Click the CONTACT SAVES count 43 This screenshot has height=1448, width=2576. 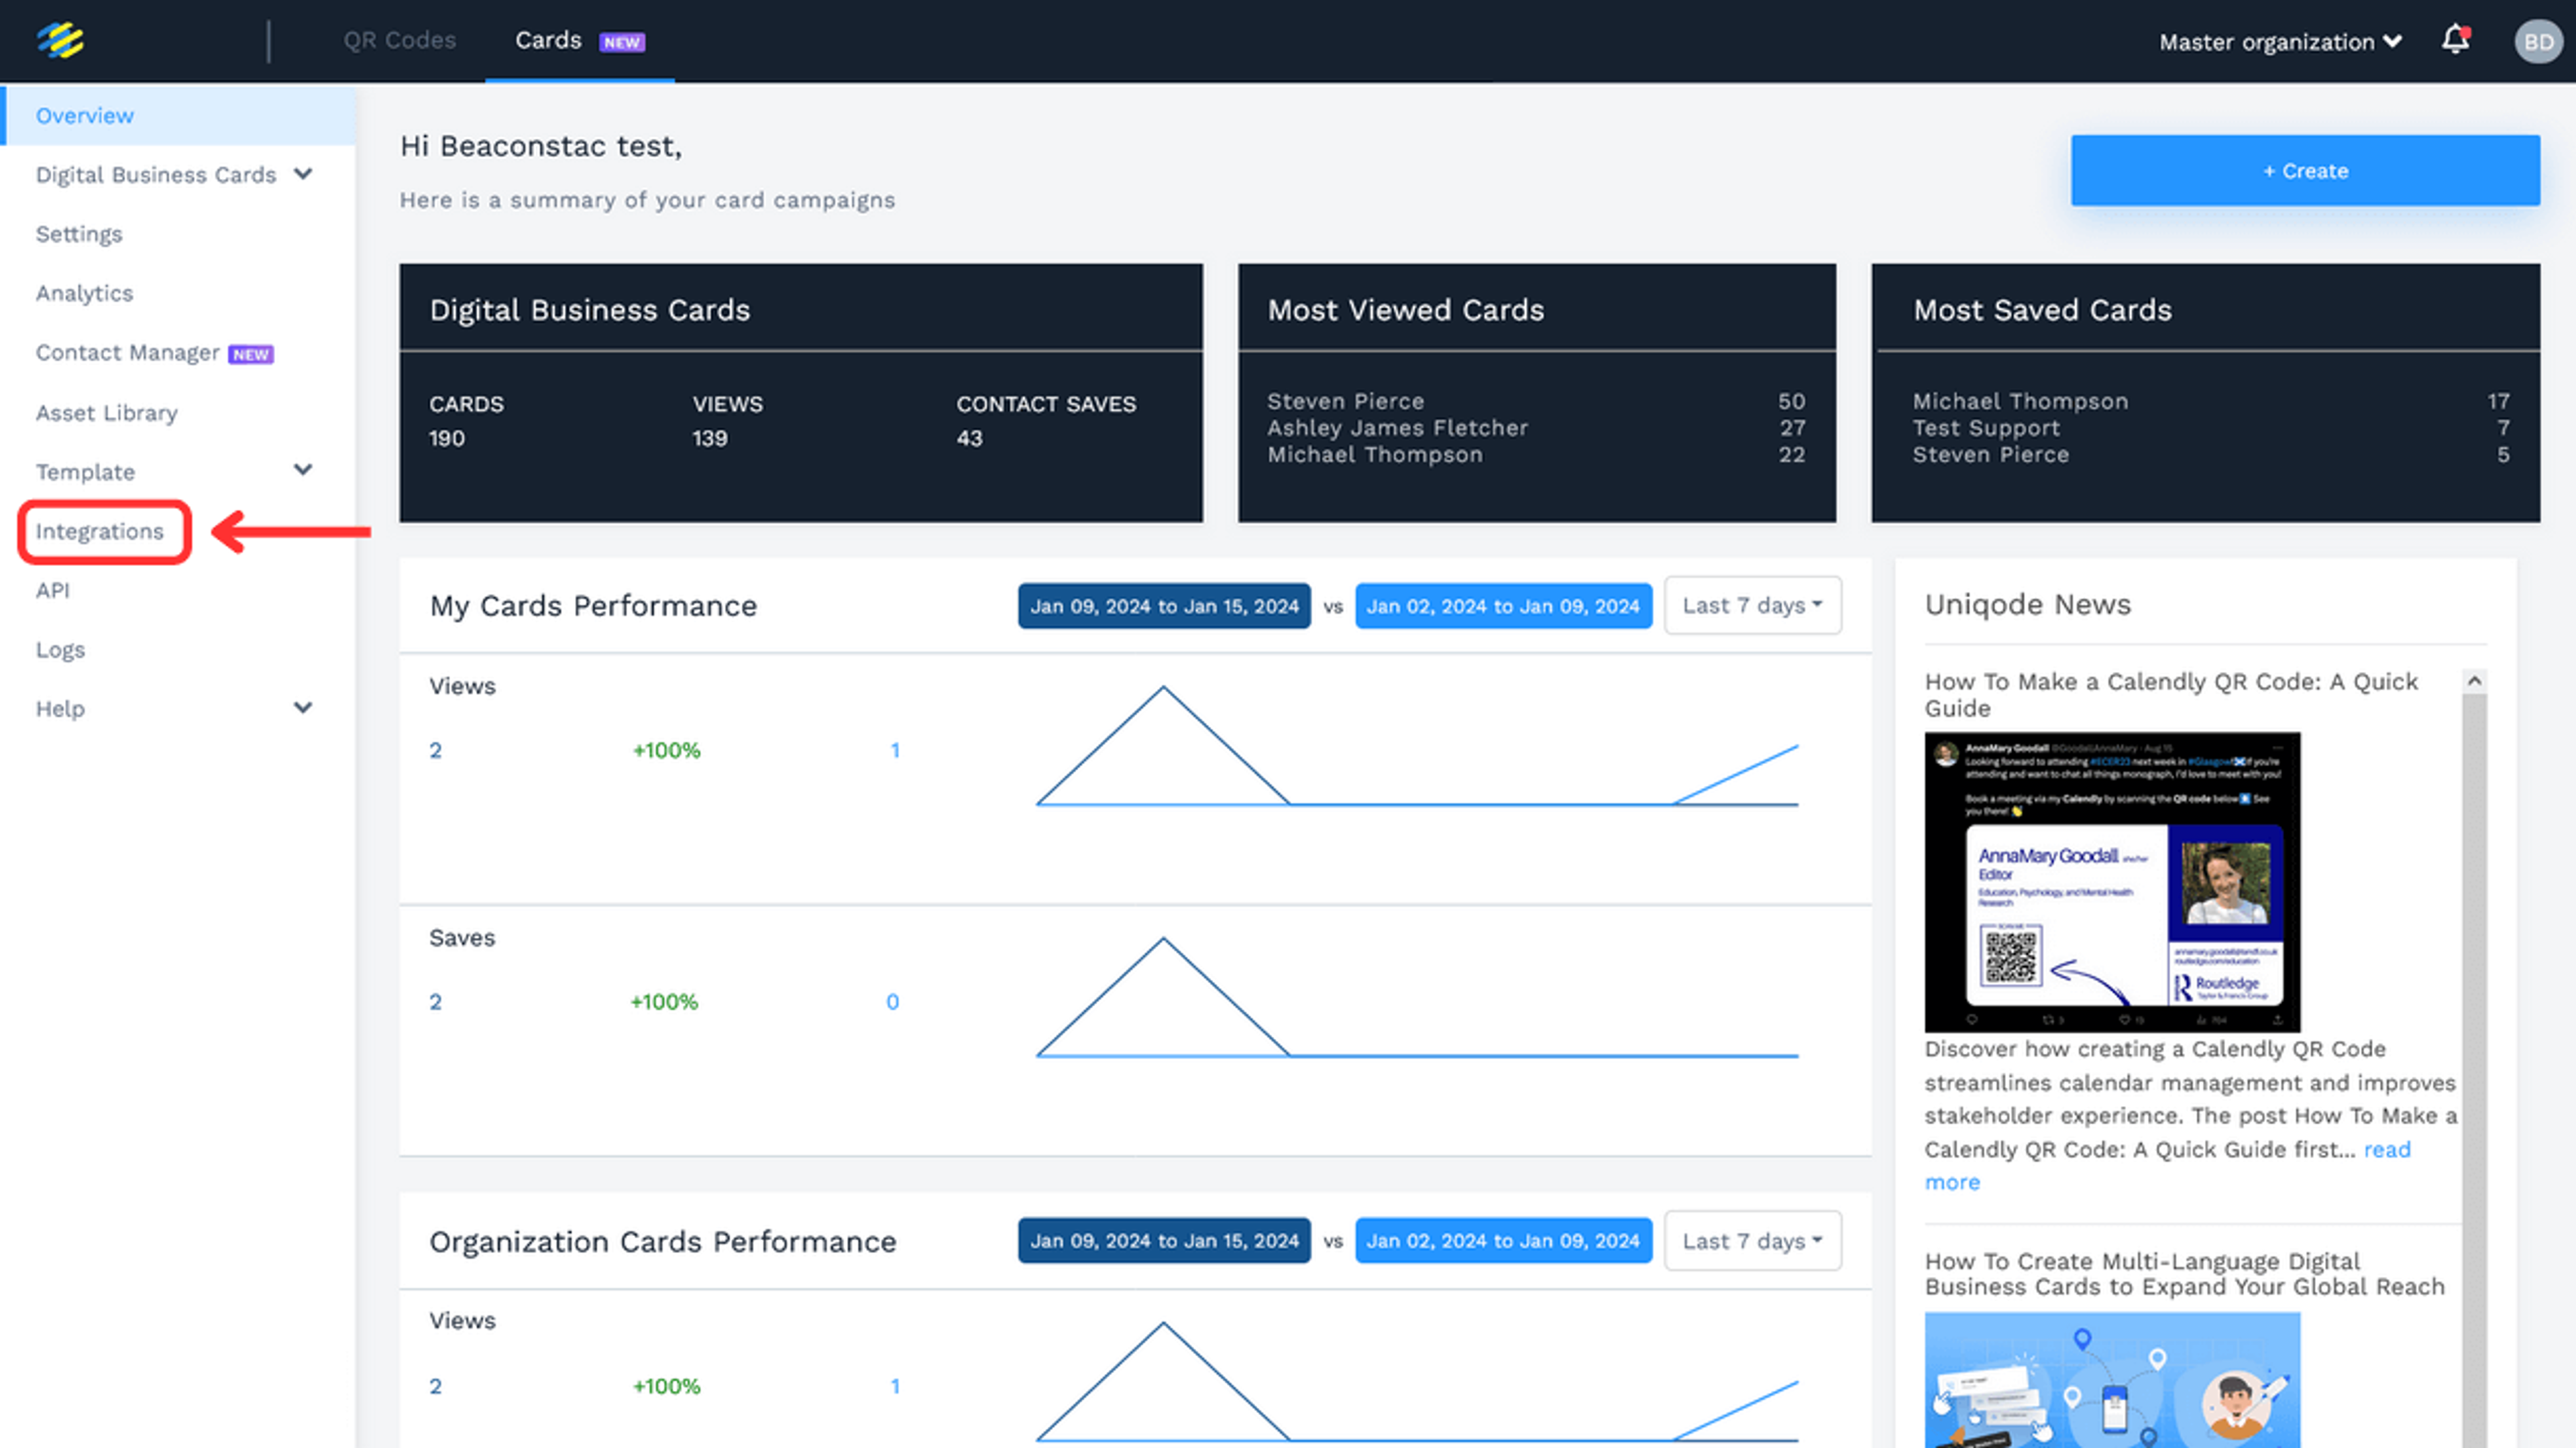point(969,438)
